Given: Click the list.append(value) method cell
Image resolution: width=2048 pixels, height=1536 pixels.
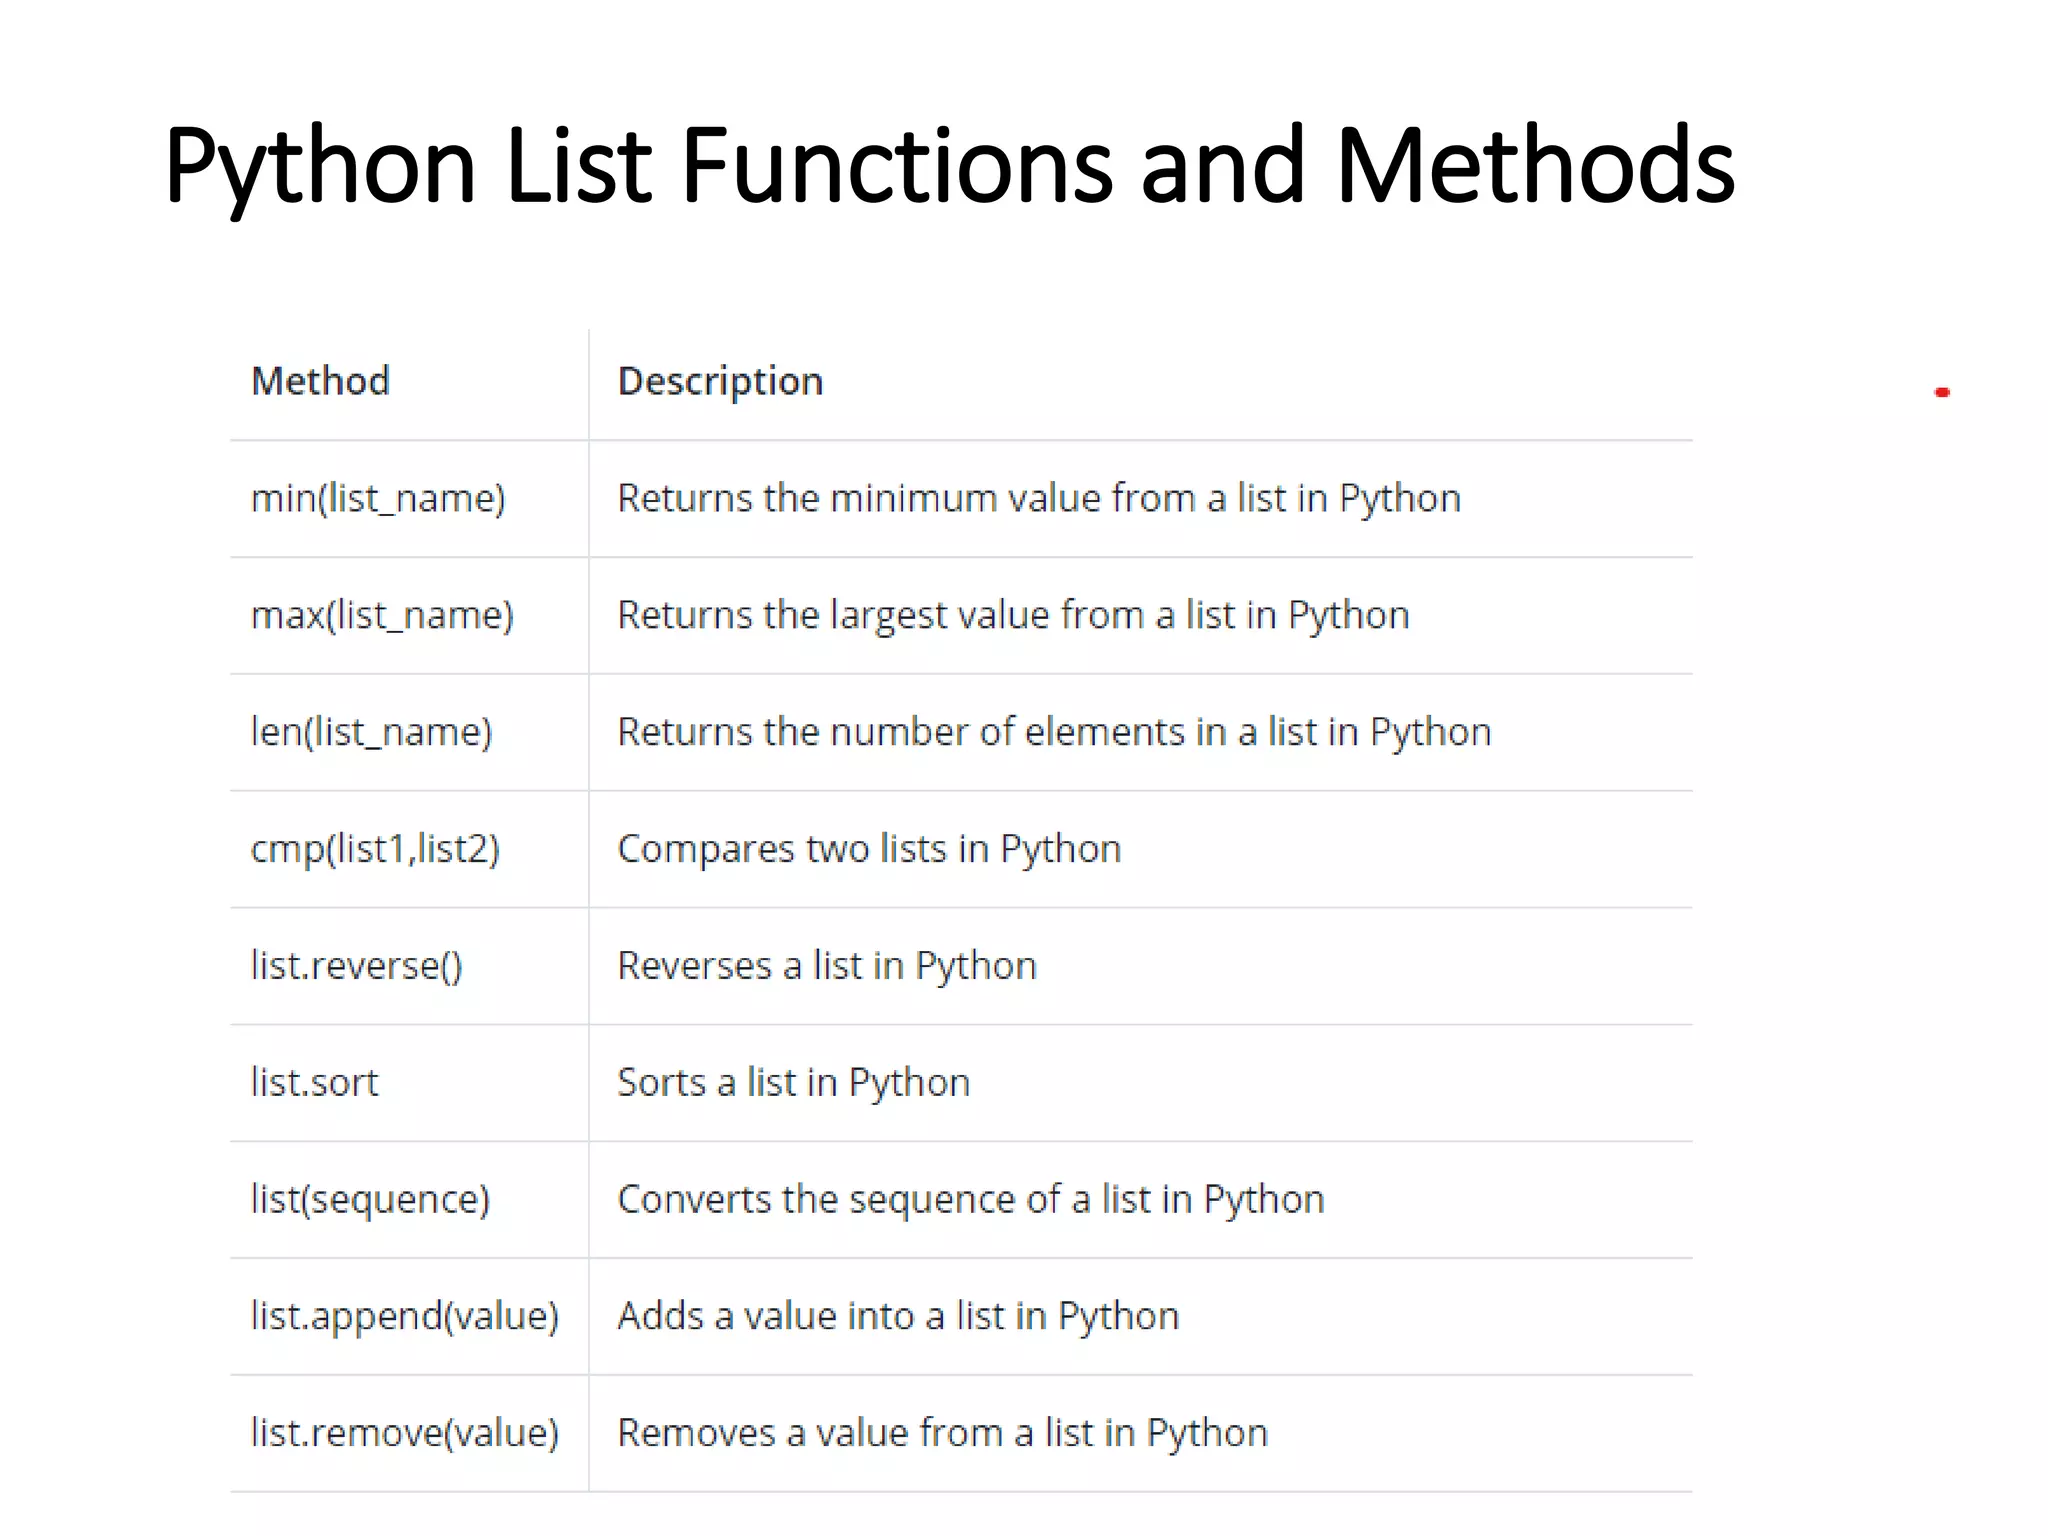Looking at the screenshot, I should pos(404,1316).
